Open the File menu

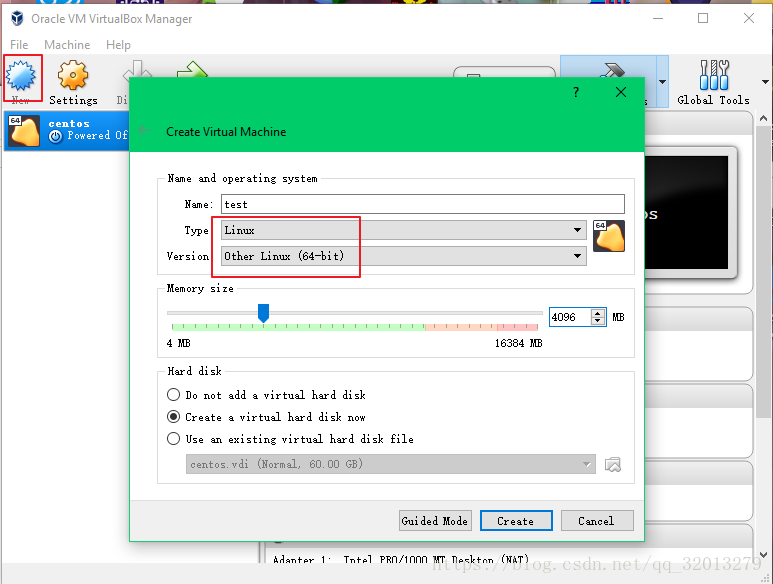(x=19, y=45)
